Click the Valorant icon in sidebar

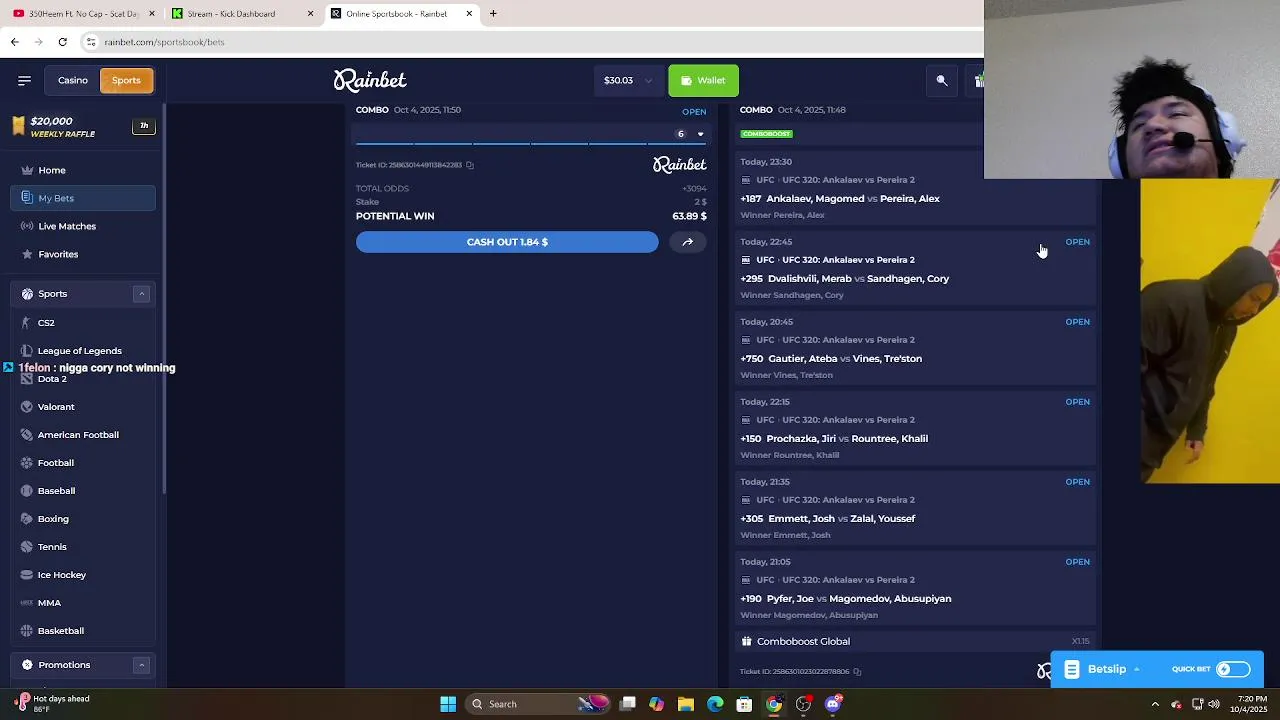click(27, 407)
